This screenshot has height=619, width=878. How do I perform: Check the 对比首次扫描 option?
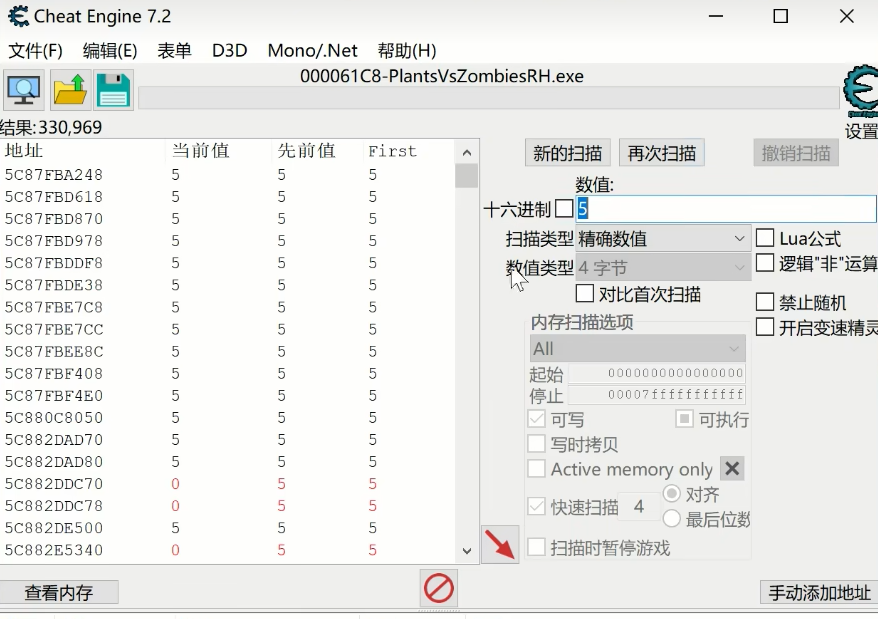(585, 294)
